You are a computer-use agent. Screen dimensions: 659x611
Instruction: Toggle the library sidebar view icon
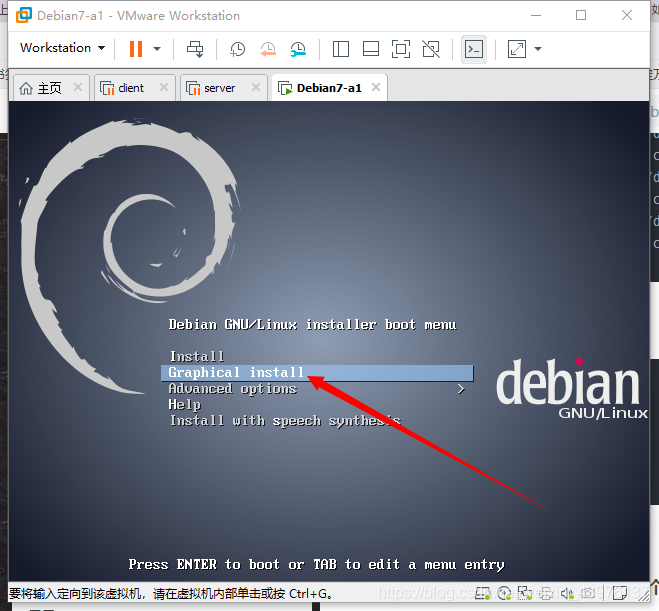pos(341,49)
